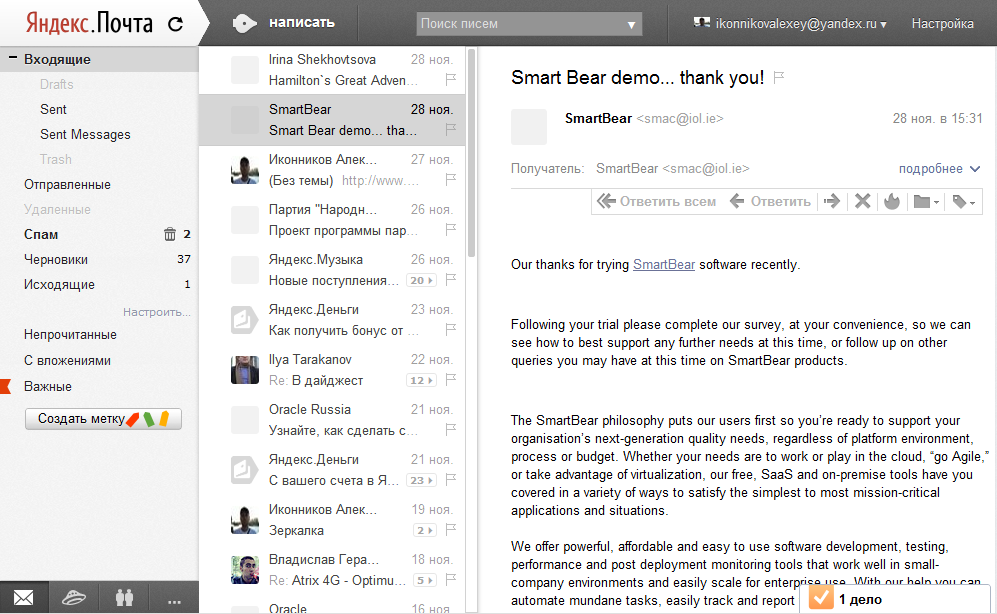Reply to all with Ответить всем

tap(656, 201)
